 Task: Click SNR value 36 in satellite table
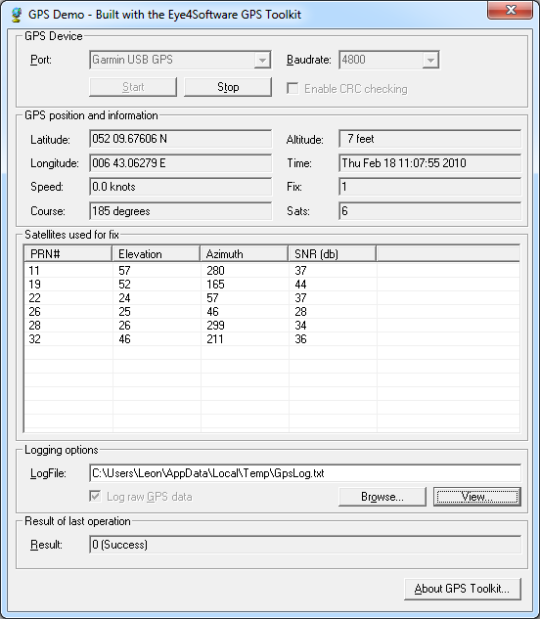tap(300, 339)
